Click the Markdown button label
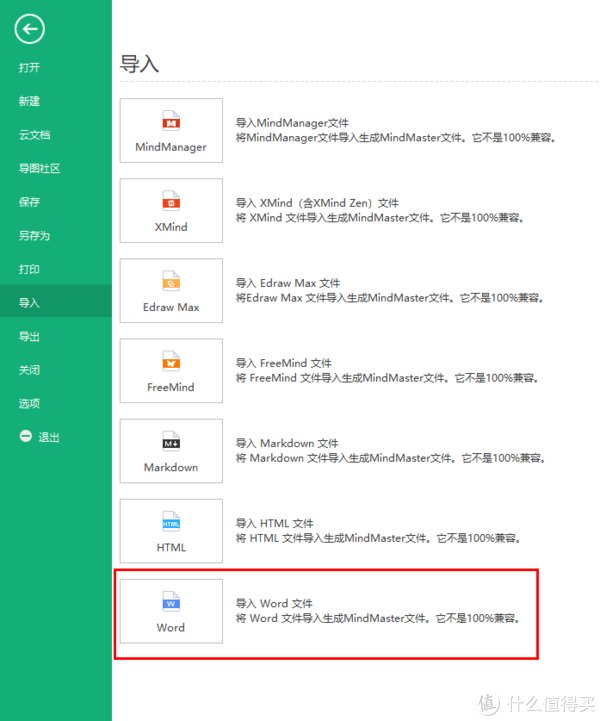The image size is (600, 721). (x=171, y=467)
